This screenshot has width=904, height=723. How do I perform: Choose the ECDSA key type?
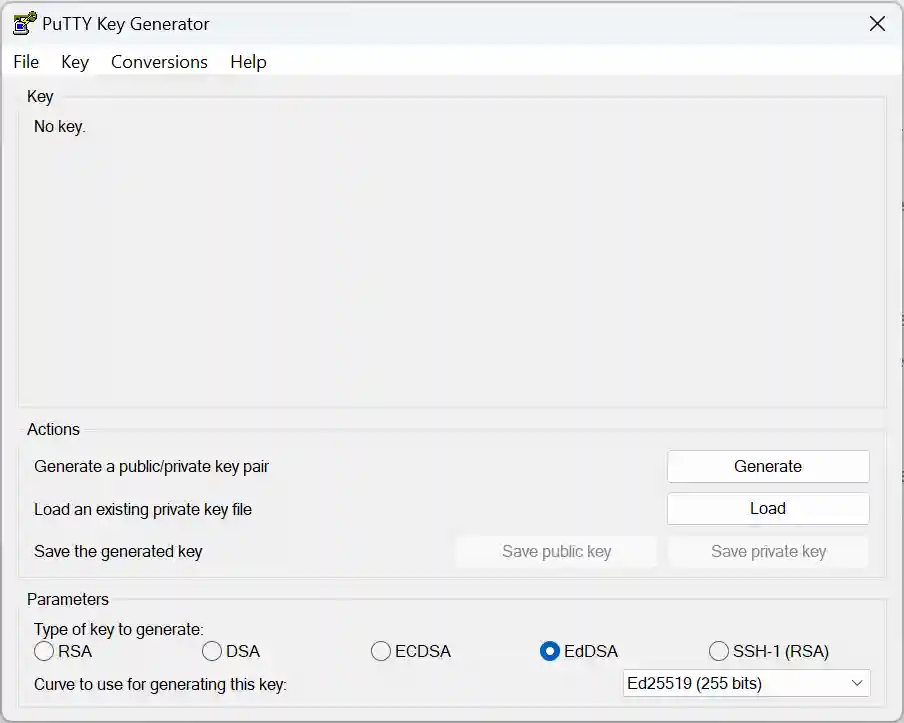pyautogui.click(x=381, y=651)
